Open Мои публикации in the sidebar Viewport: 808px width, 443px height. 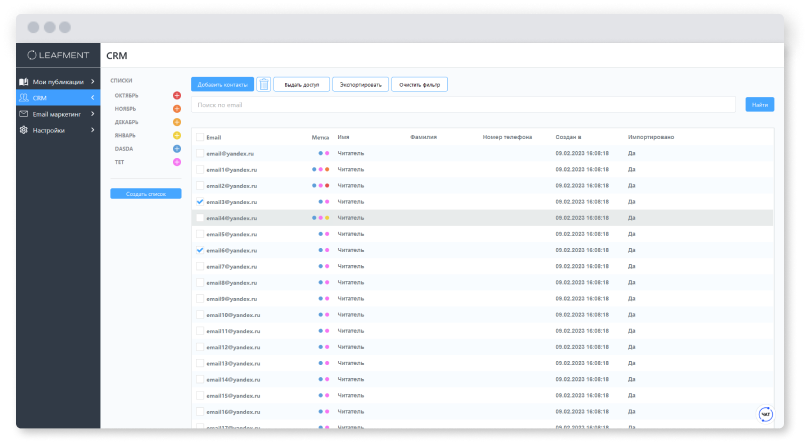tap(58, 81)
